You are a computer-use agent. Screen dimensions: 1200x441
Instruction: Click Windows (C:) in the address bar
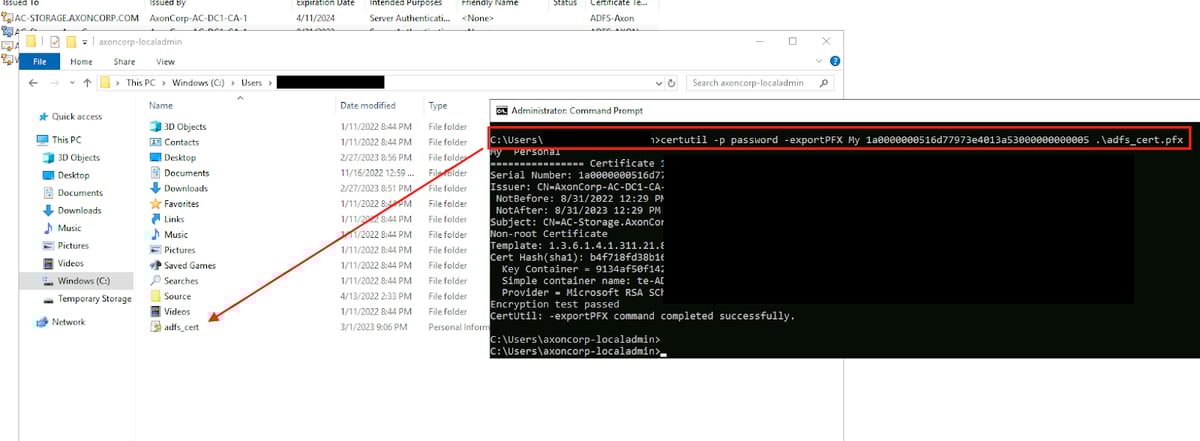pyautogui.click(x=200, y=83)
